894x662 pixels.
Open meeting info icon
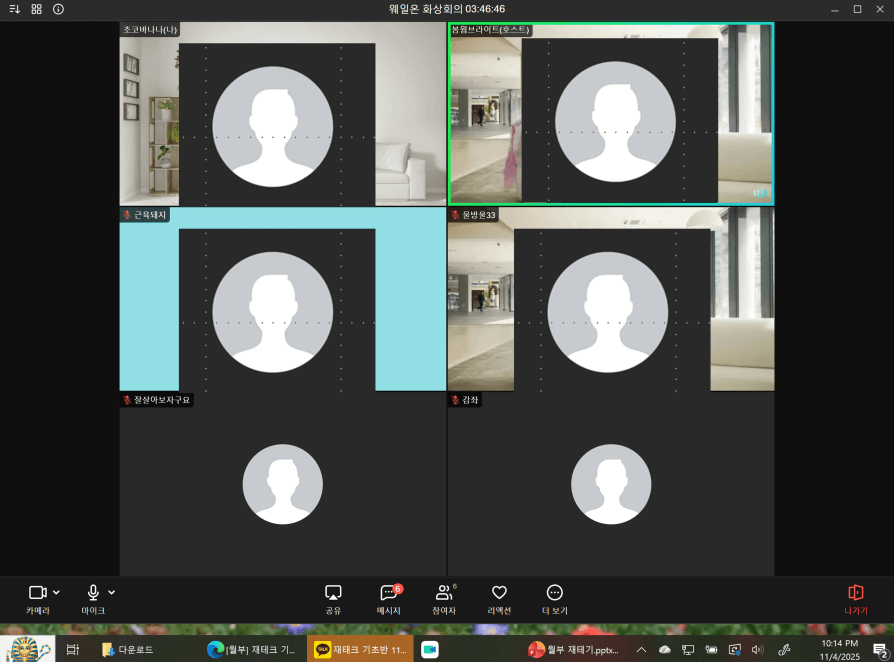(x=58, y=9)
